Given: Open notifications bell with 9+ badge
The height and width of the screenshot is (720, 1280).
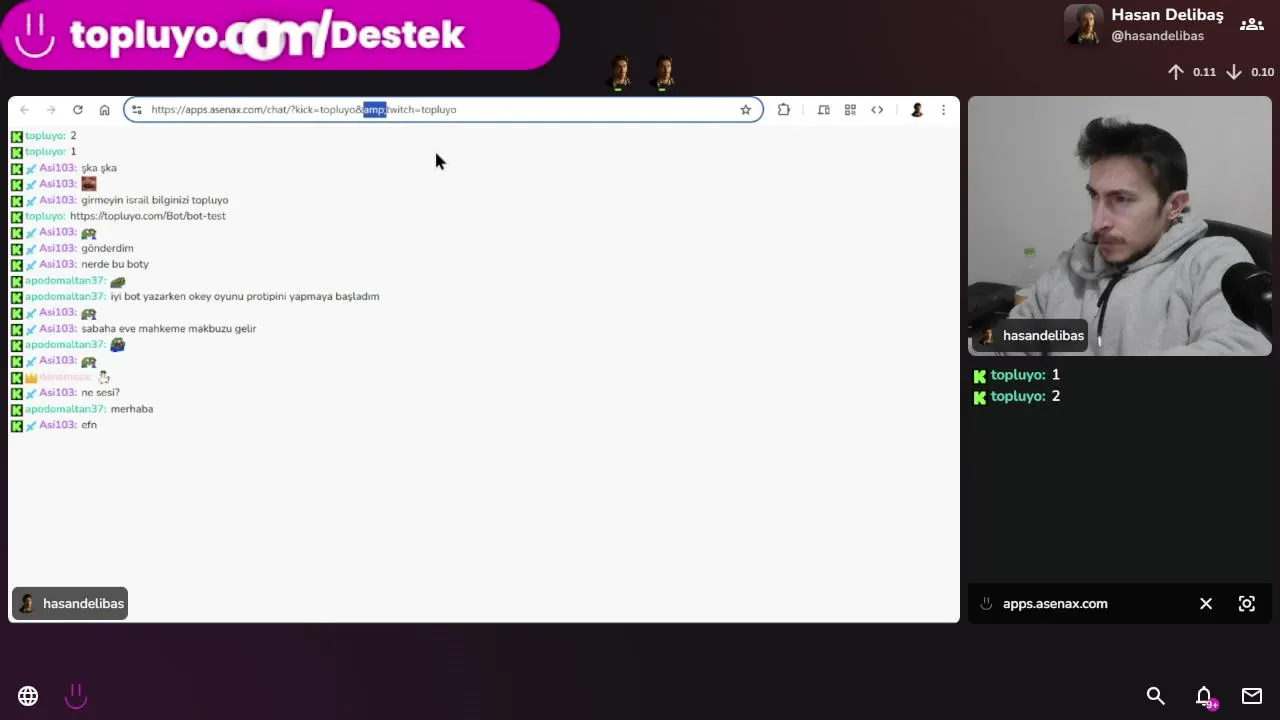Looking at the screenshot, I should [1205, 696].
